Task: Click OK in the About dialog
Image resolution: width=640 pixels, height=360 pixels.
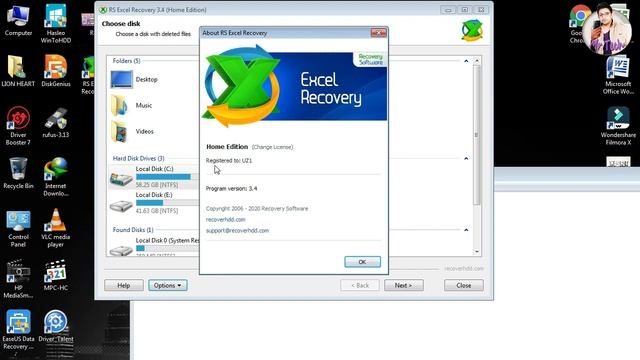Action: pos(362,262)
